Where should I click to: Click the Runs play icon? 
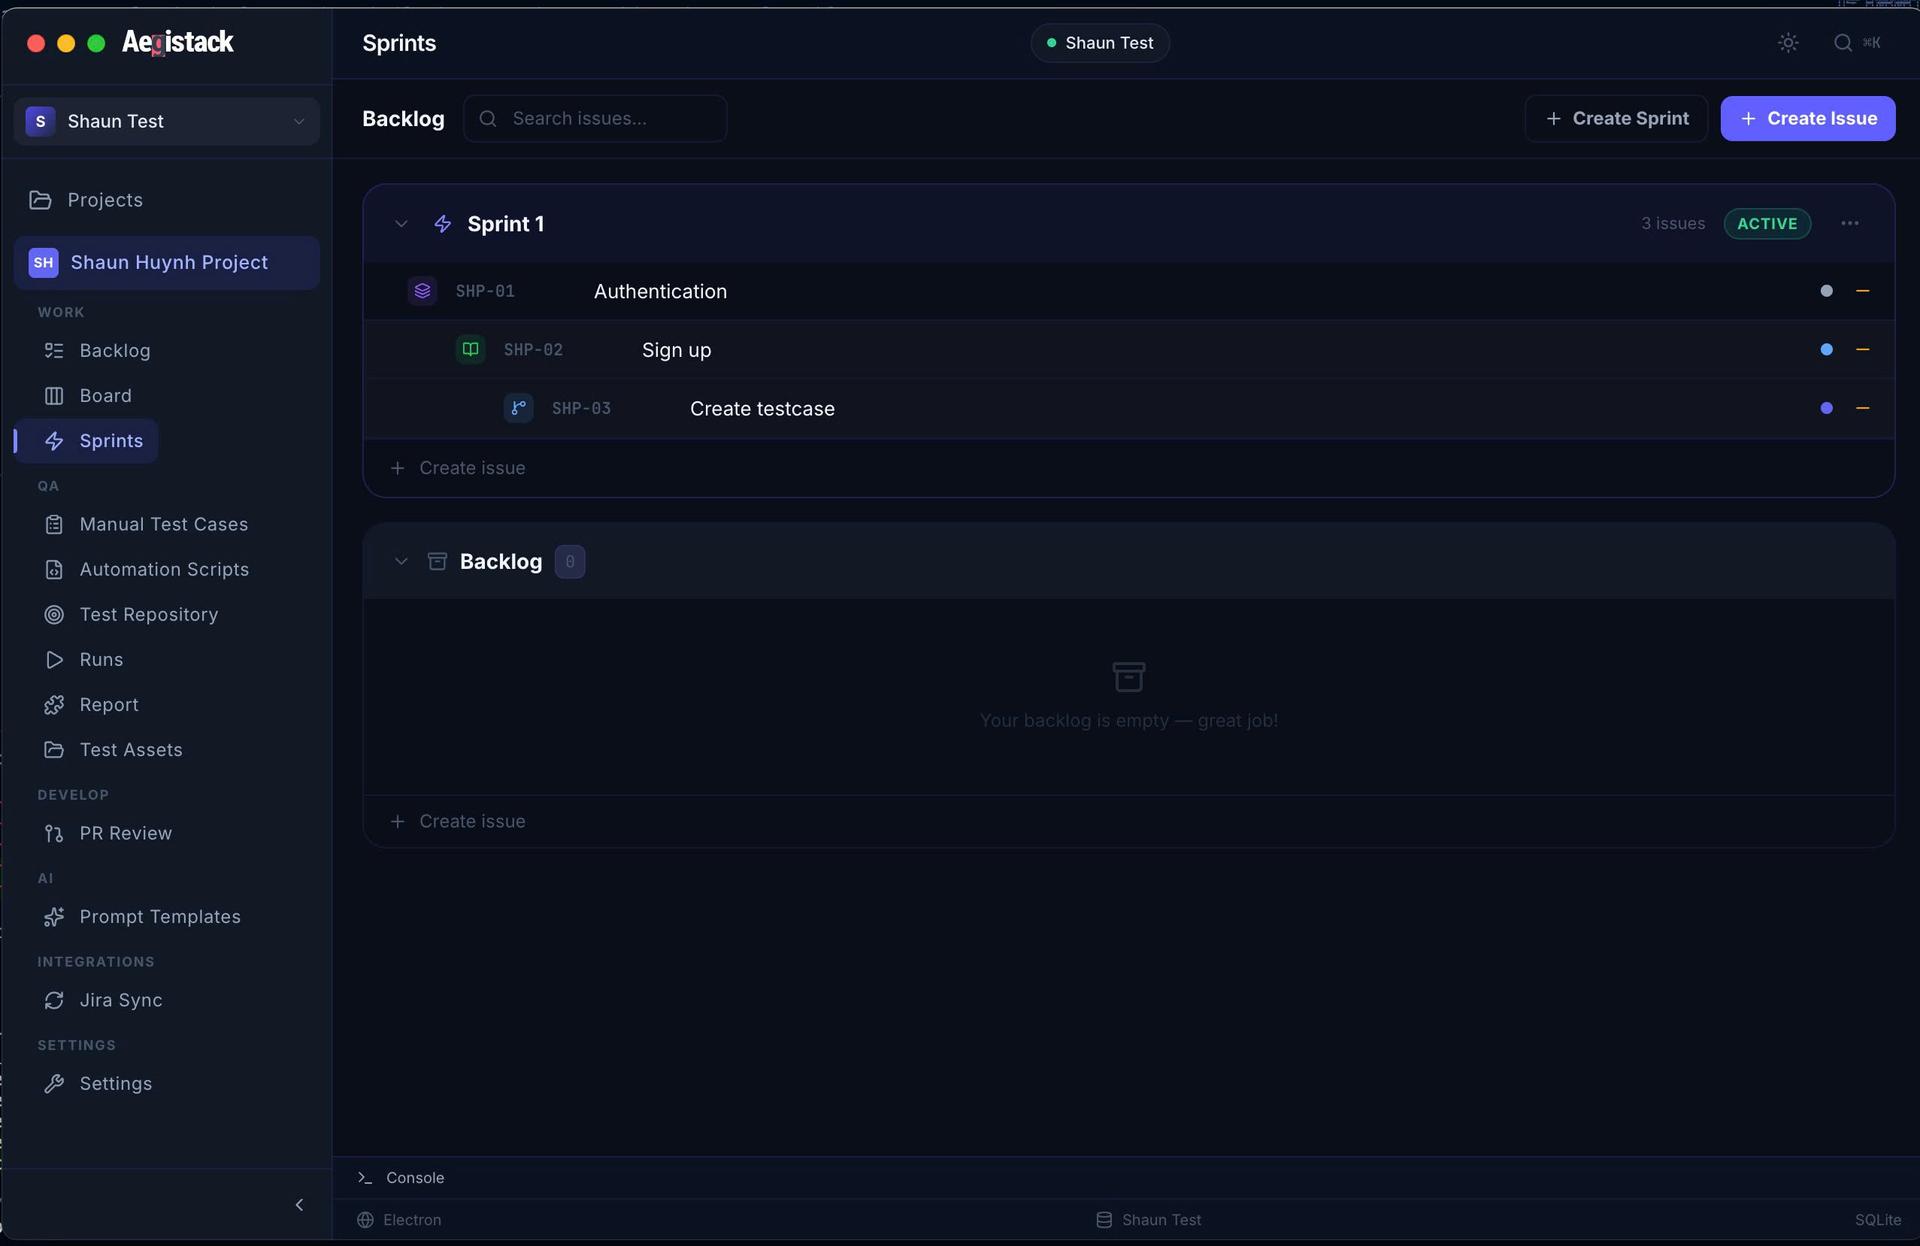[54, 660]
